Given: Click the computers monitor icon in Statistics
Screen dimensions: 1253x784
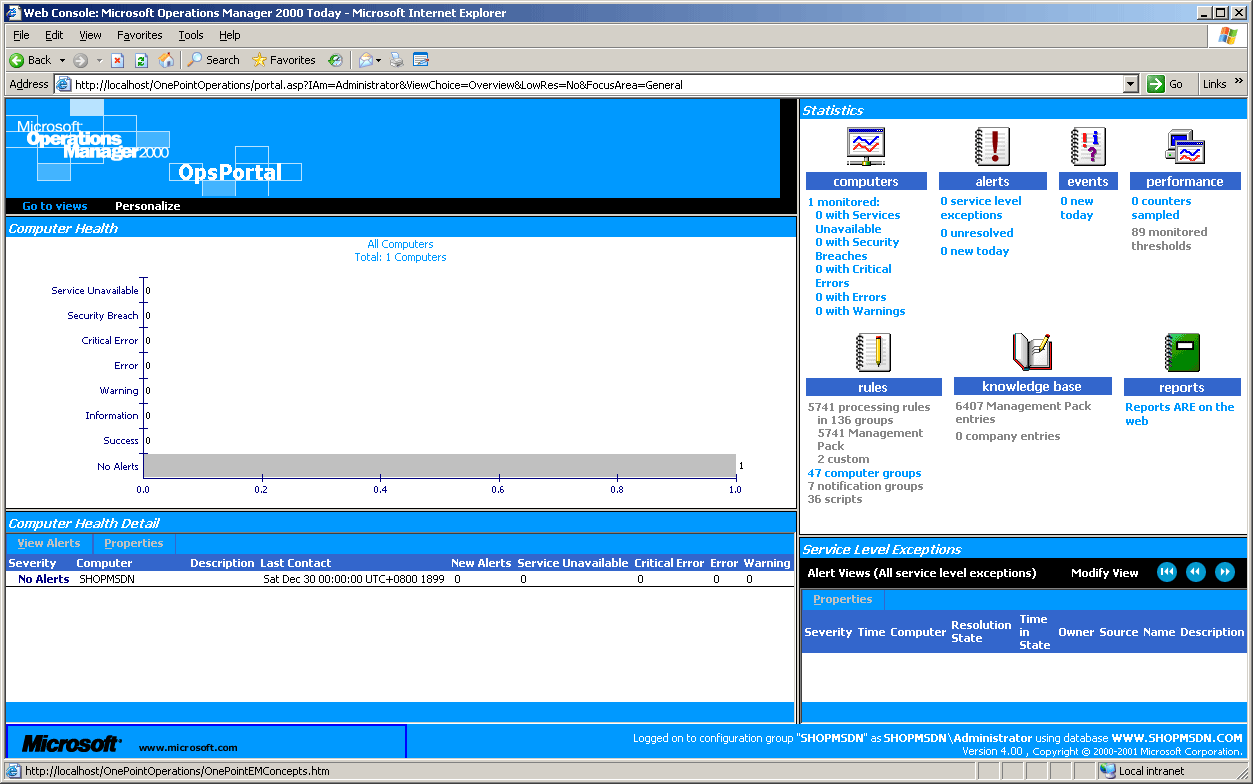Looking at the screenshot, I should point(865,147).
